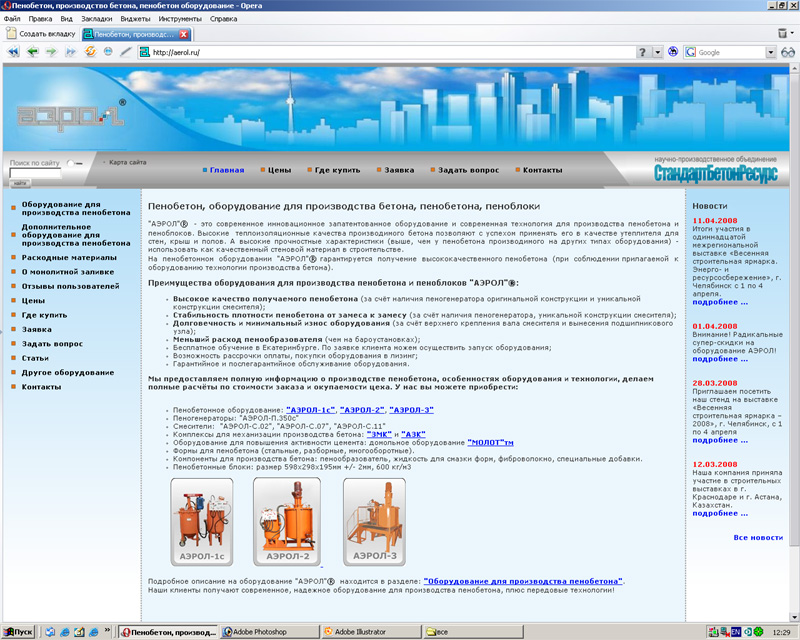
Task: Open the Google search engine dropdown
Action: click(770, 52)
